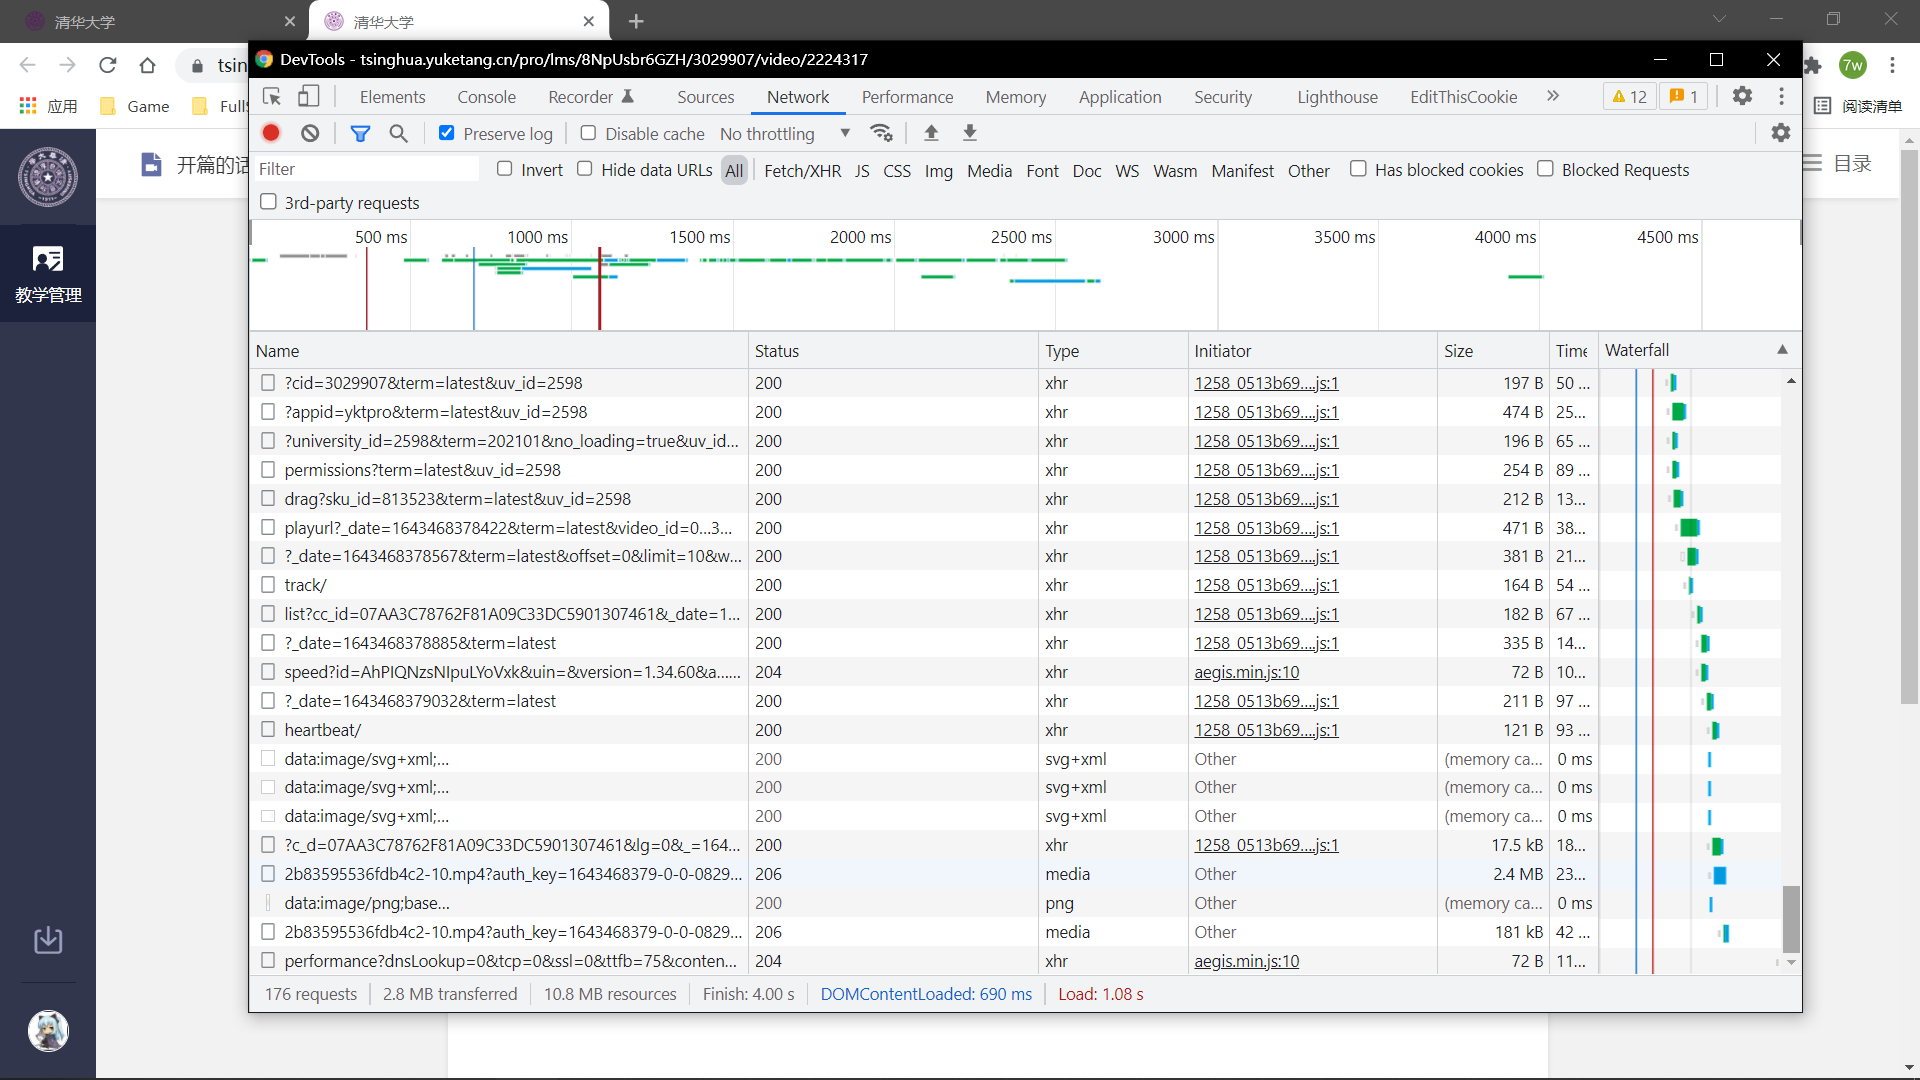Open the Performance tab
The height and width of the screenshot is (1080, 1920).
pos(907,97)
